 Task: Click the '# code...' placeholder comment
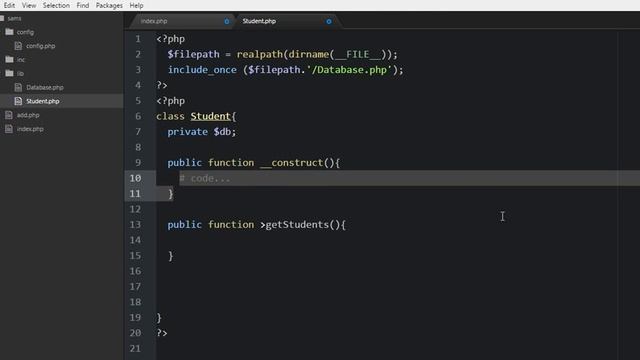[x=205, y=178]
